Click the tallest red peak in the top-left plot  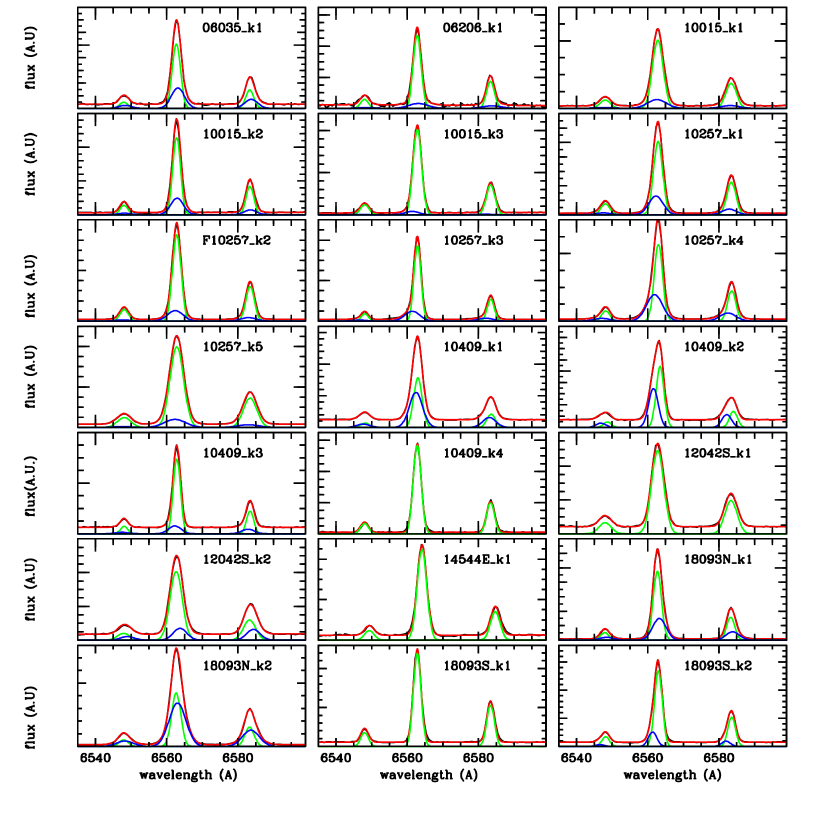(x=176, y=24)
